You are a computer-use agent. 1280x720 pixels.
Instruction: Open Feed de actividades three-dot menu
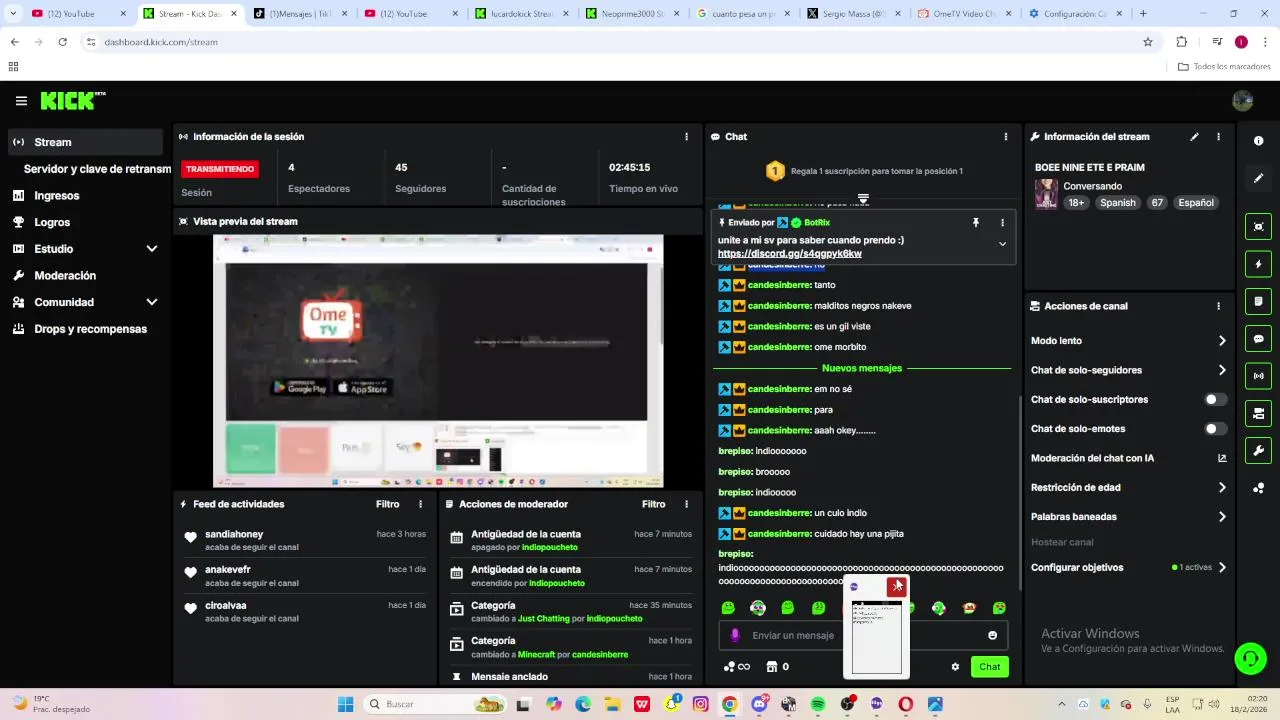coord(420,505)
